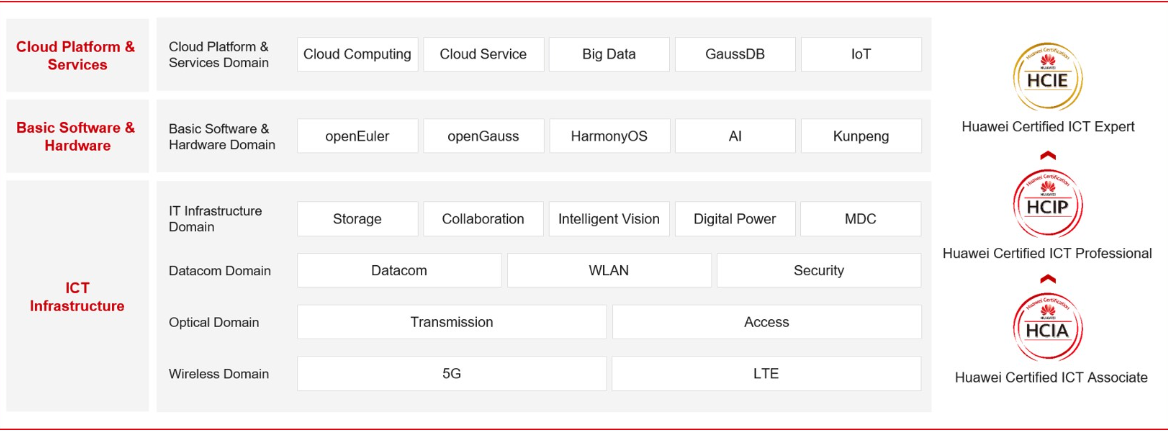Select the 5G certification box
Screen dimensions: 1168x431
click(451, 373)
